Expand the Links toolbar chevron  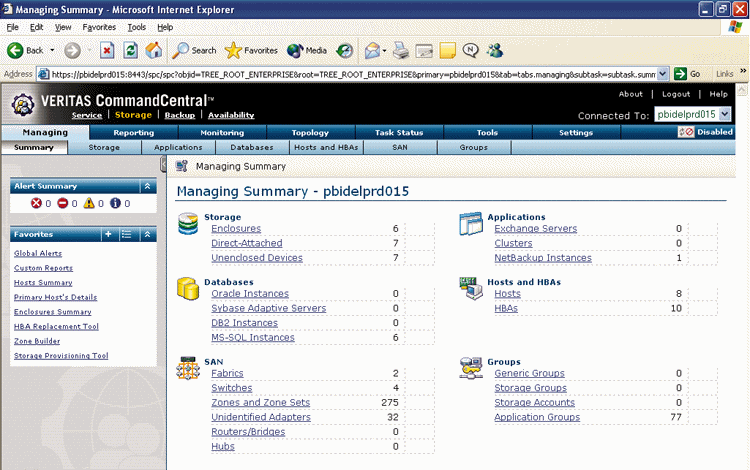(743, 71)
